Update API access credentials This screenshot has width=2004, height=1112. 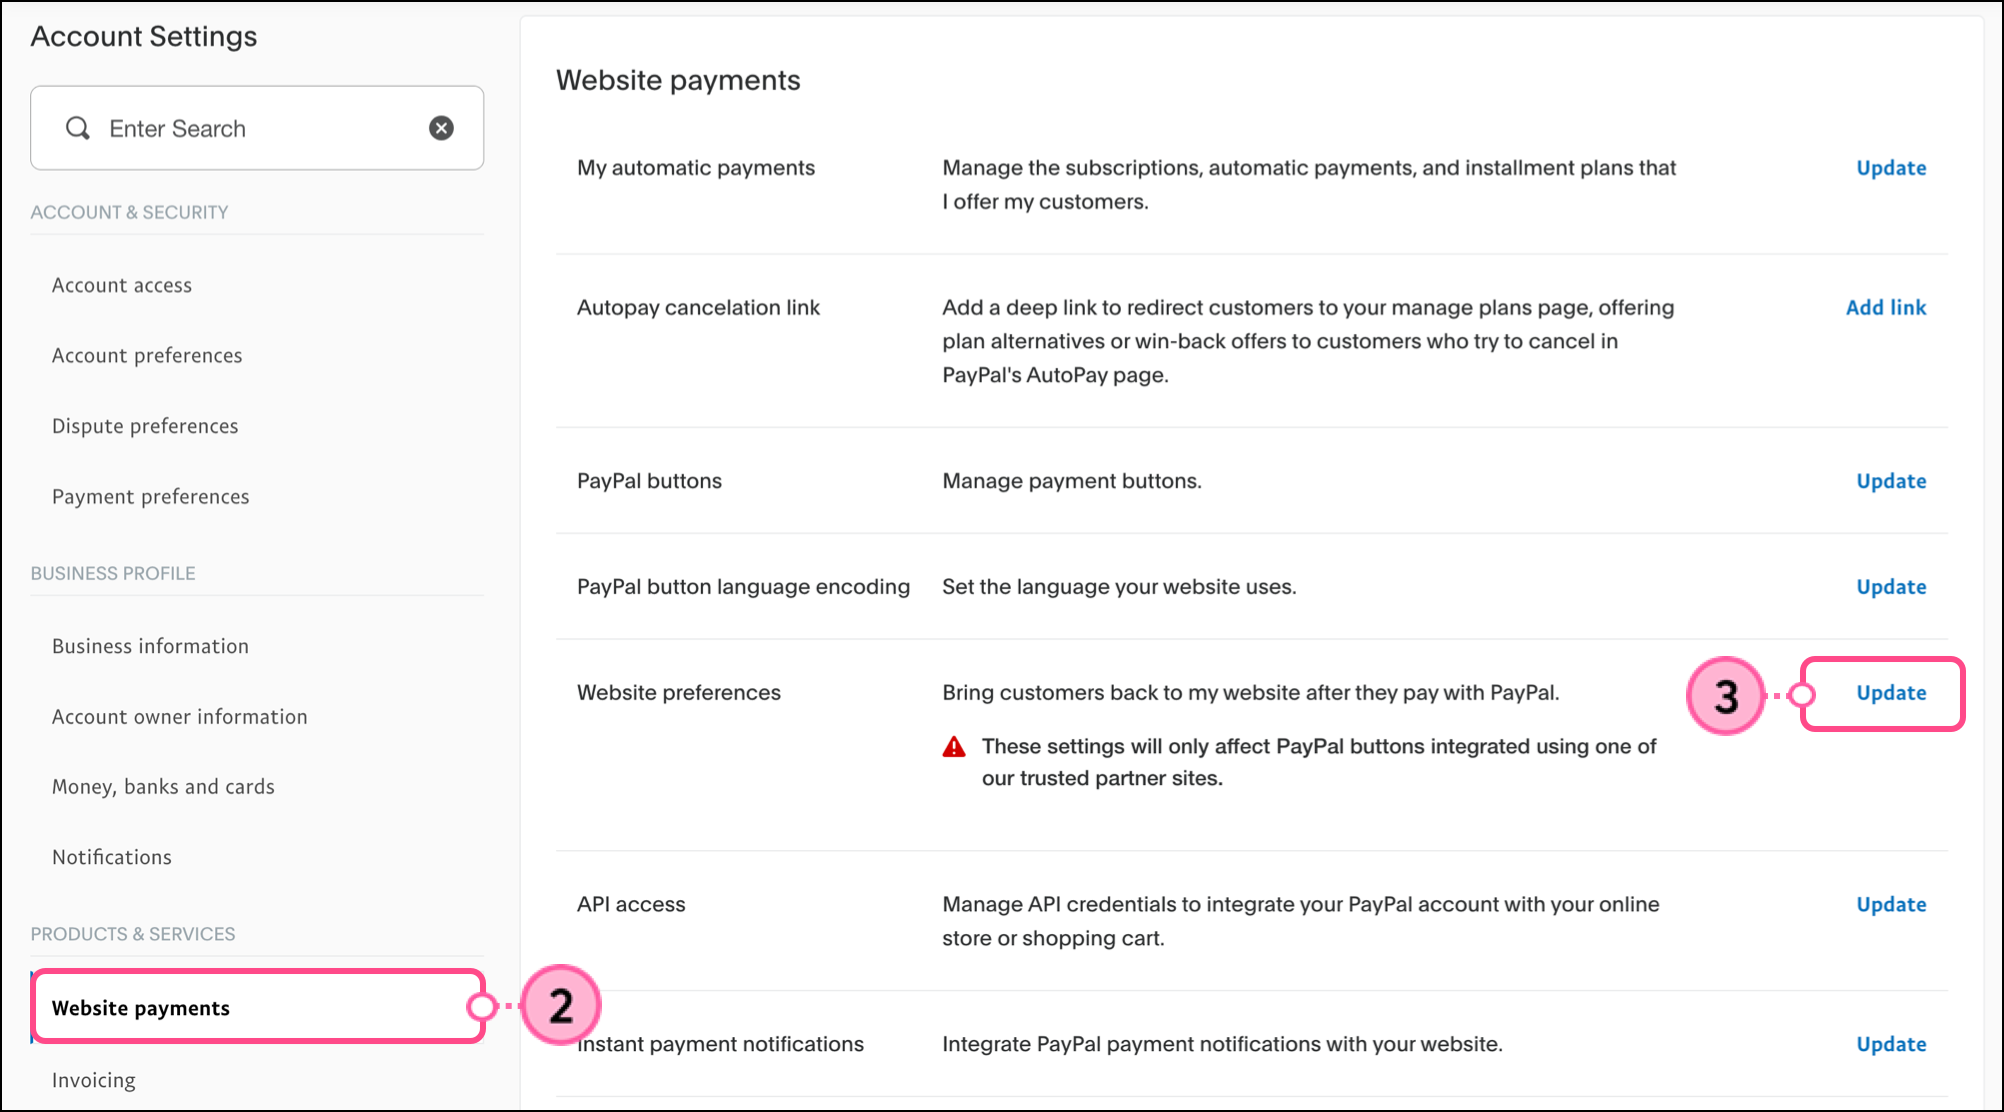[x=1891, y=905]
